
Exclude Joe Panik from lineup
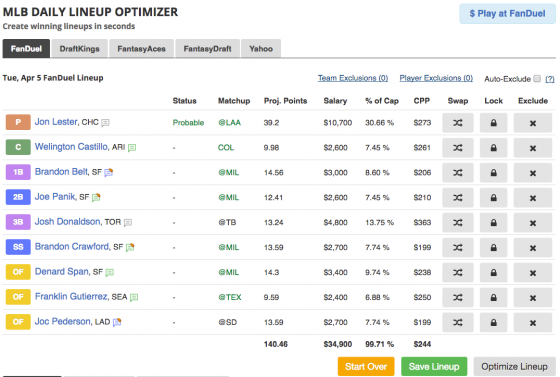[532, 198]
